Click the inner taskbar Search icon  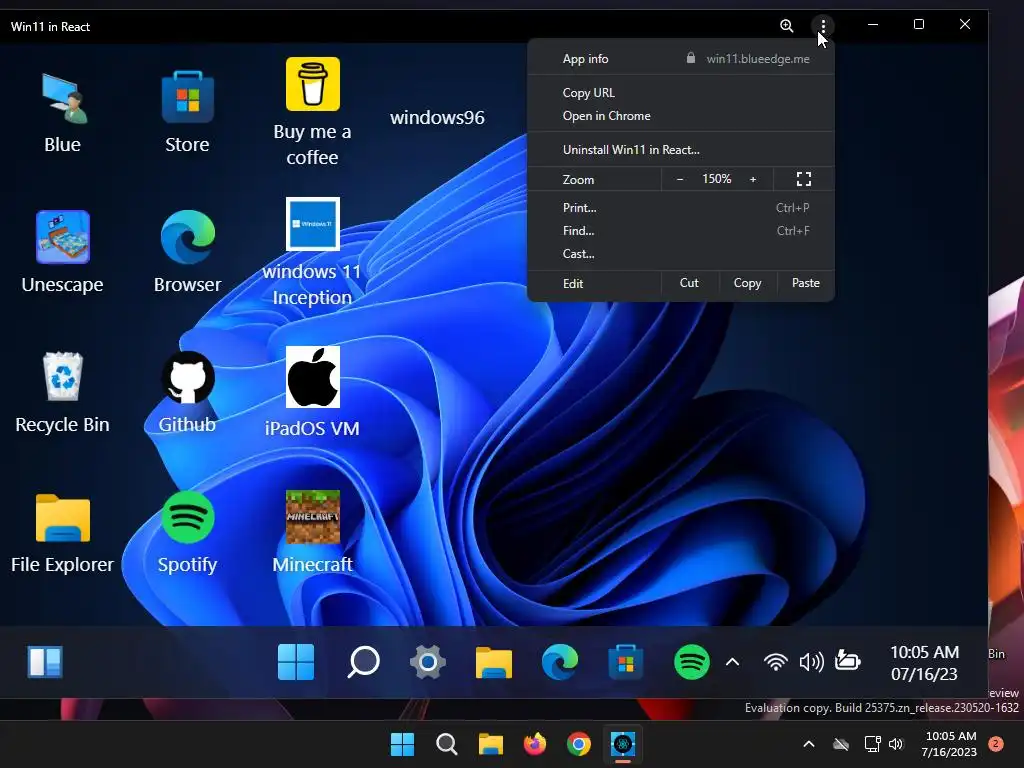pyautogui.click(x=363, y=662)
